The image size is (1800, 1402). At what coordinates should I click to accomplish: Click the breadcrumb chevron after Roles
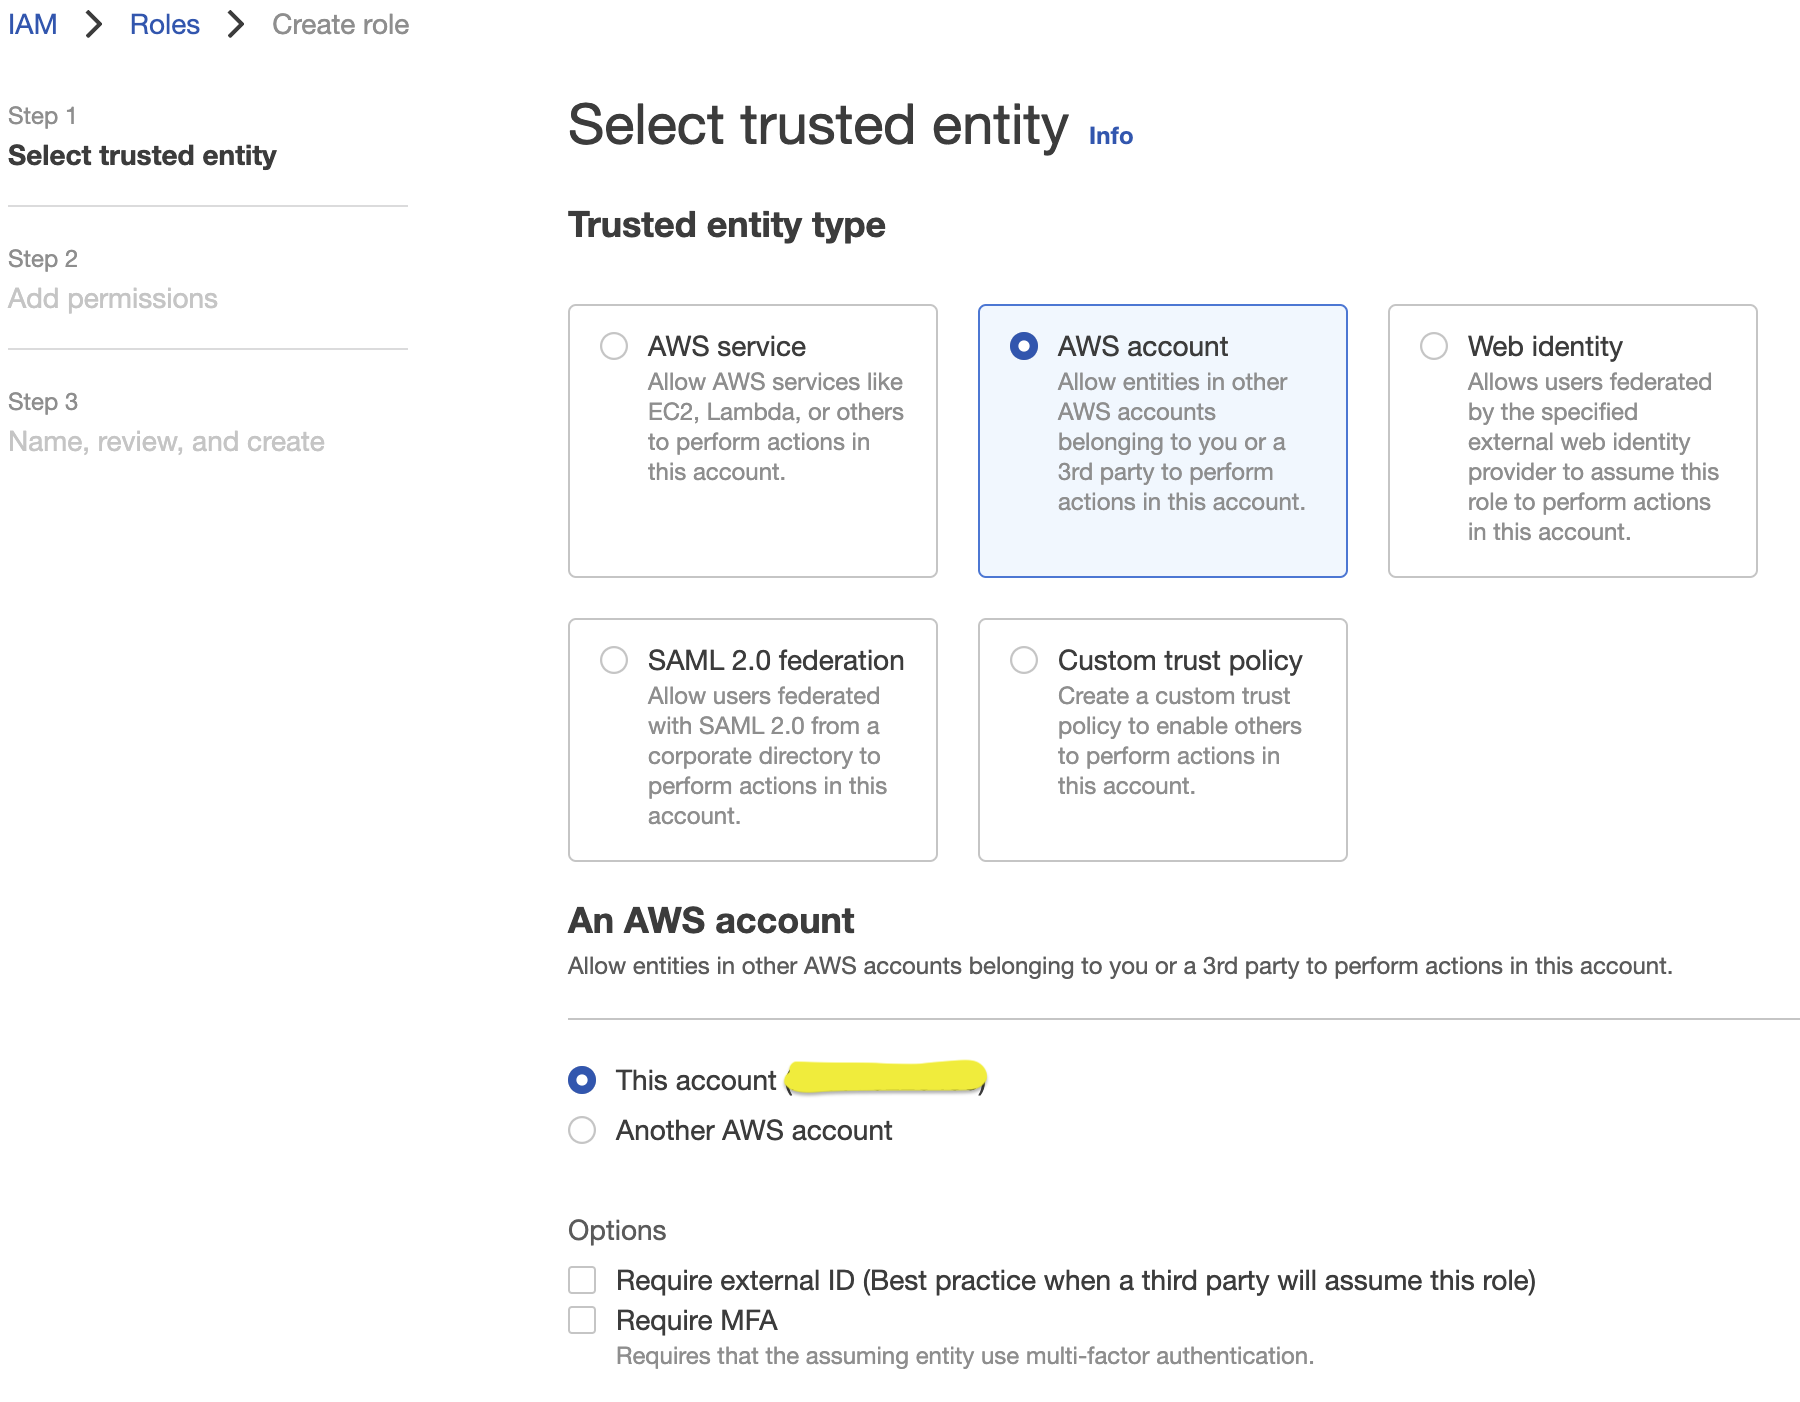(x=236, y=25)
